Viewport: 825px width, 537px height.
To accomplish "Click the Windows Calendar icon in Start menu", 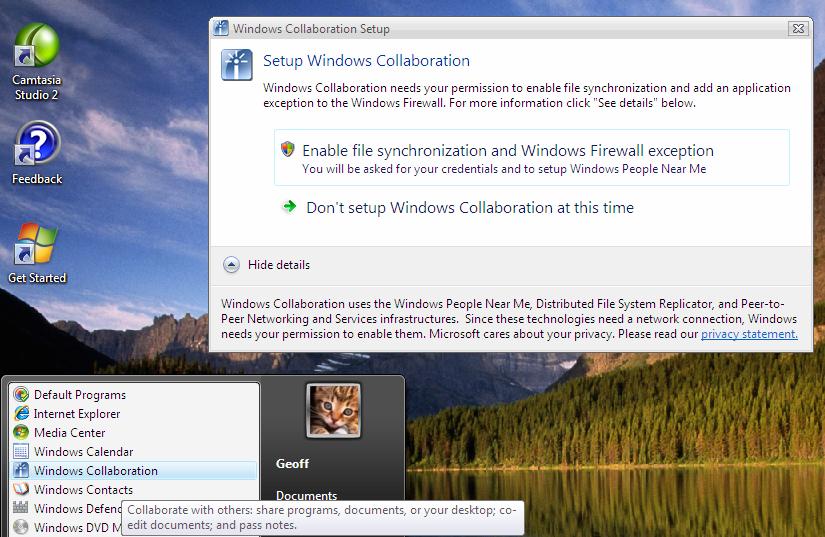I will click(21, 451).
